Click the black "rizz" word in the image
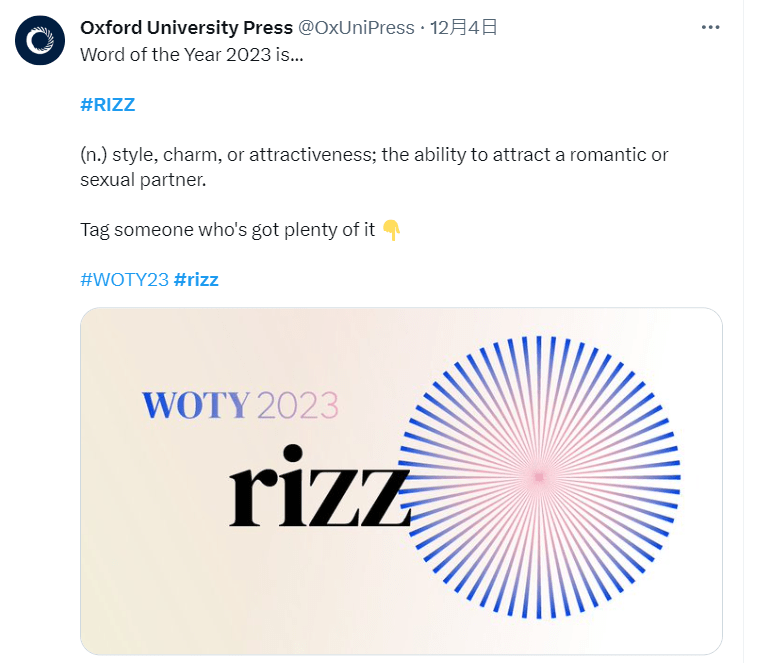 pyautogui.click(x=319, y=487)
